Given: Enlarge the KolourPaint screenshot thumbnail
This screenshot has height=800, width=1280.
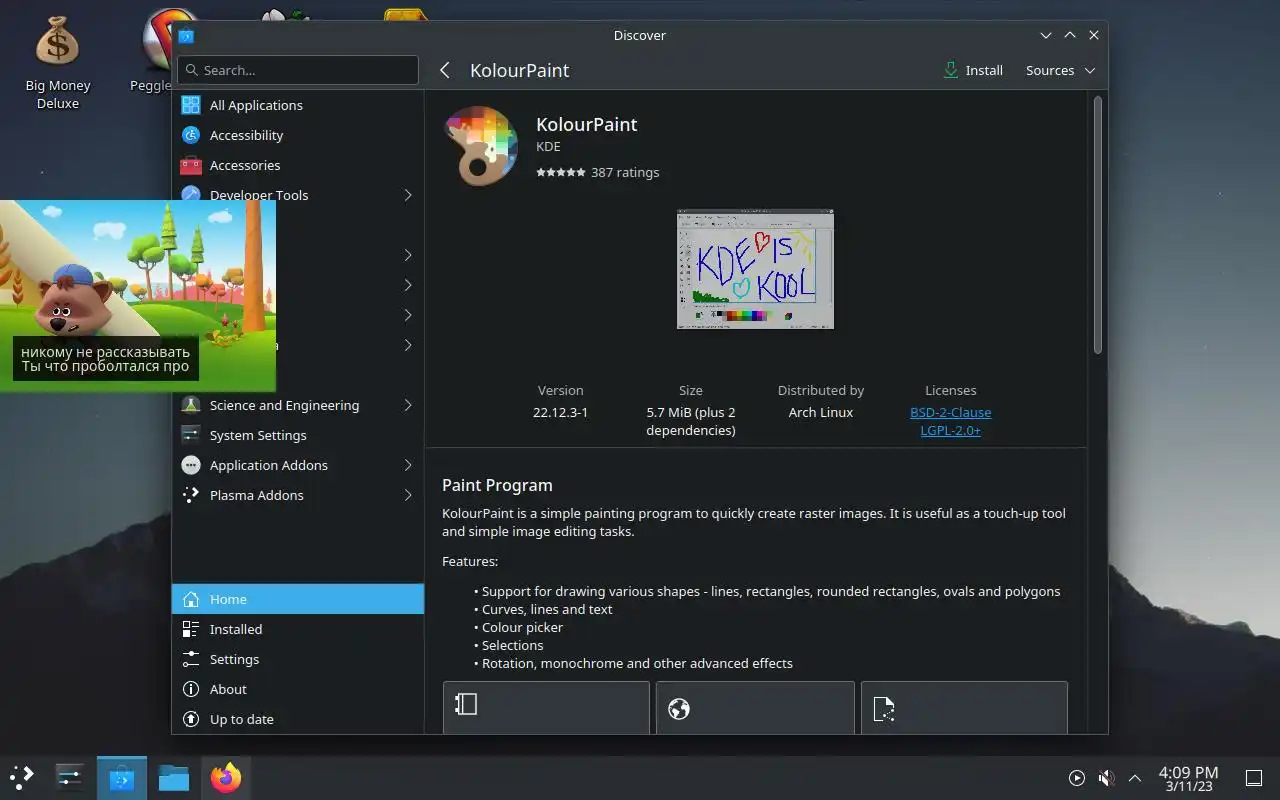Looking at the screenshot, I should tap(755, 269).
